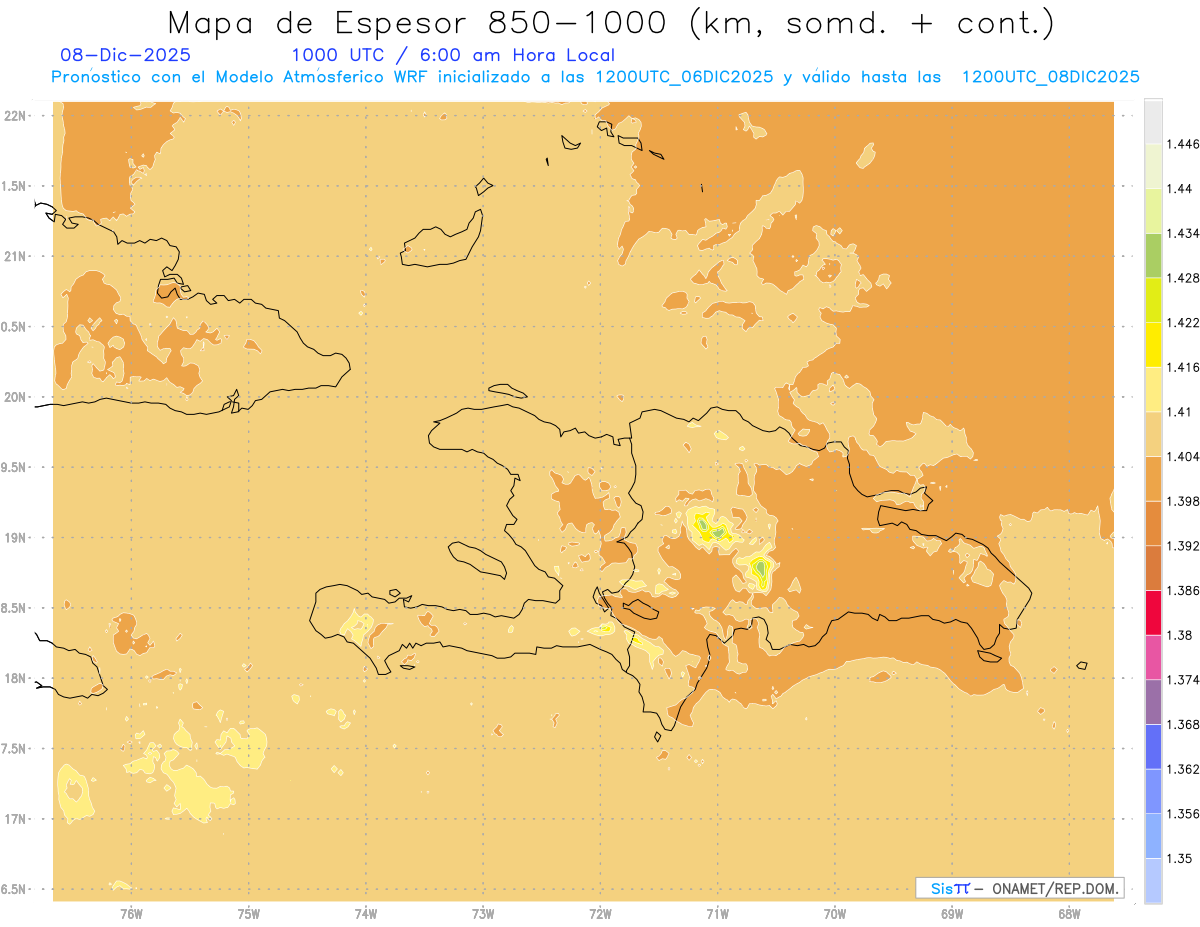The image size is (1200, 927).
Task: Click the longitude label '74W'
Action: point(366,913)
